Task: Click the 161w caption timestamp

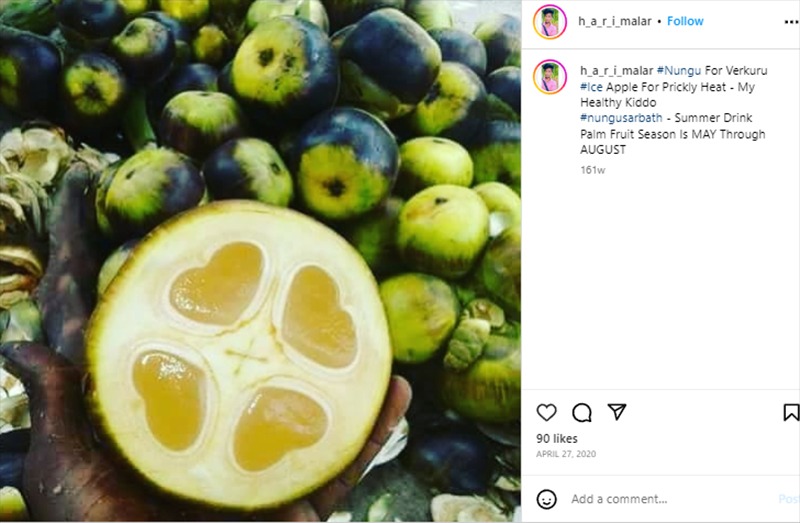Action: tap(590, 170)
